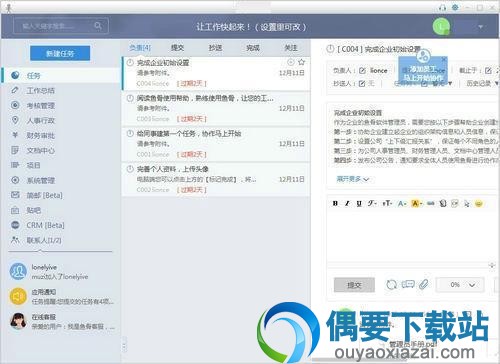Click the 新建任务 button
500x364 pixels.
coord(60,53)
